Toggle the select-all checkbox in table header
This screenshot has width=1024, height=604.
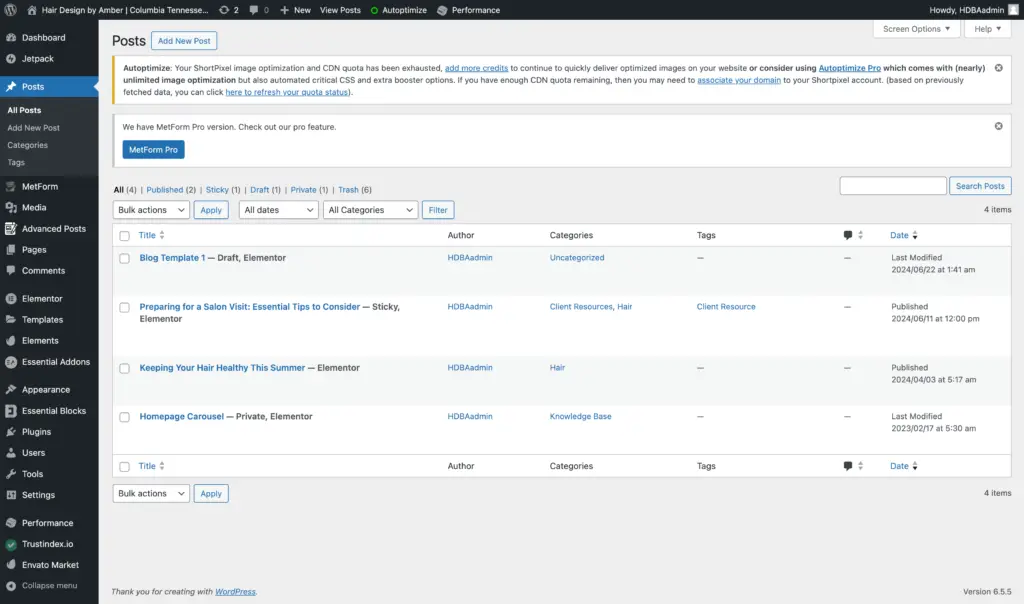point(125,236)
